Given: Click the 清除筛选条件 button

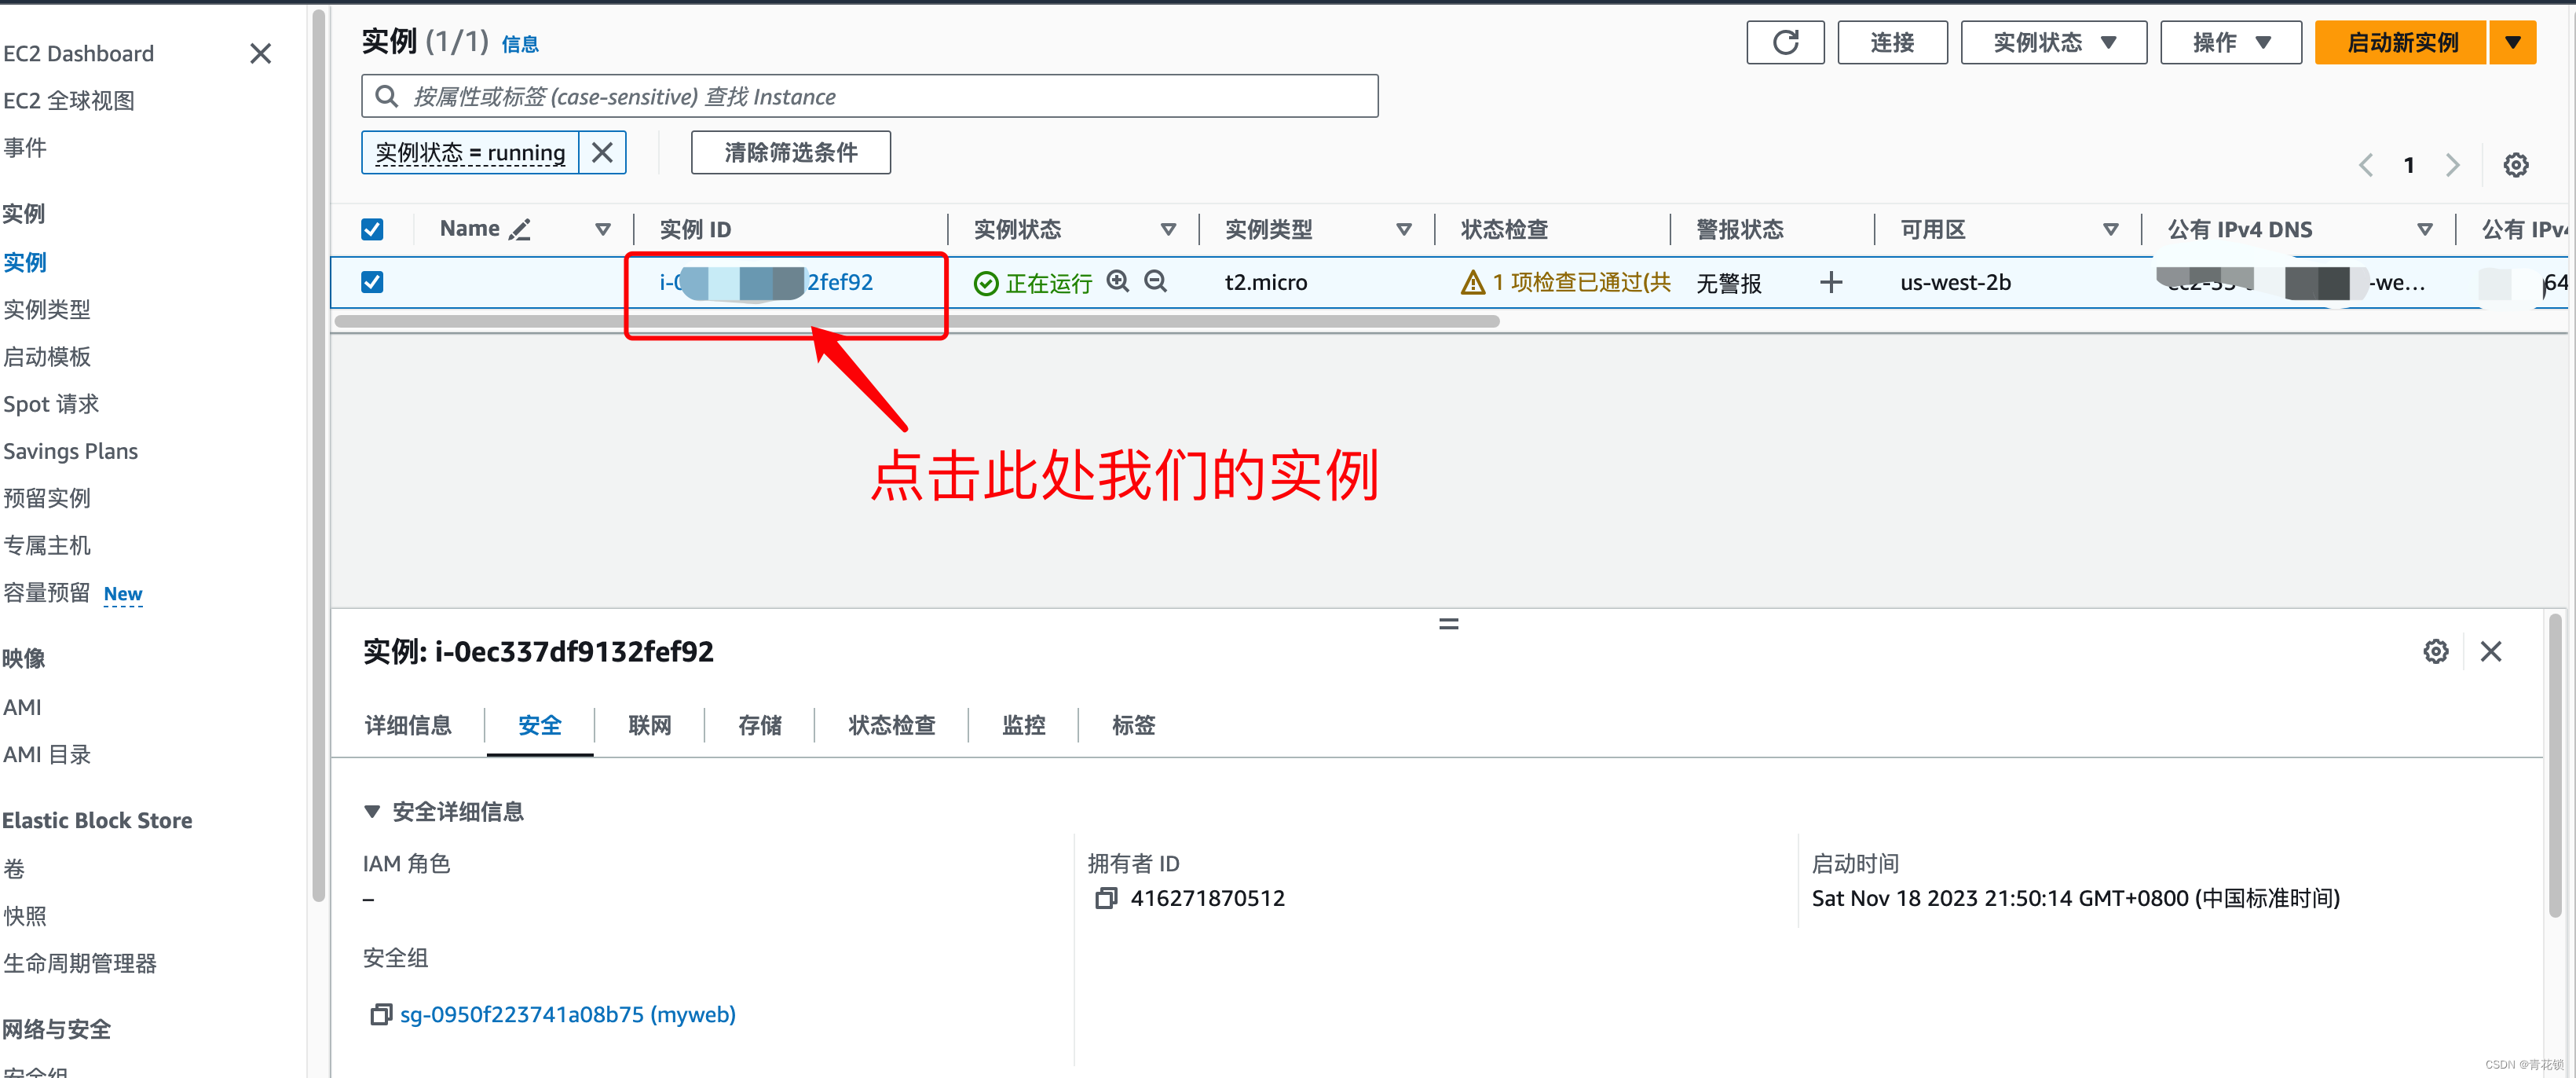Looking at the screenshot, I should point(790,152).
